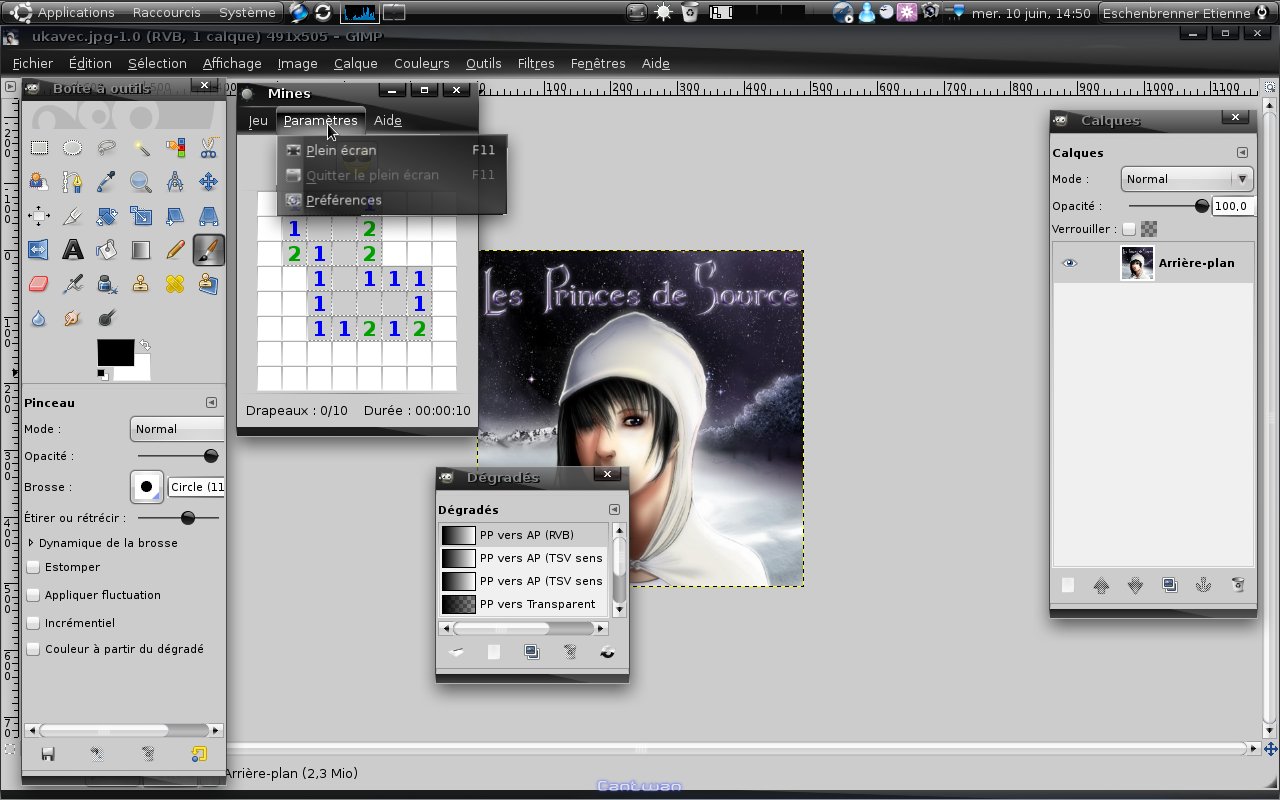Viewport: 1280px width, 800px height.
Task: Open the Couleurs menu in GIMP
Action: [421, 63]
